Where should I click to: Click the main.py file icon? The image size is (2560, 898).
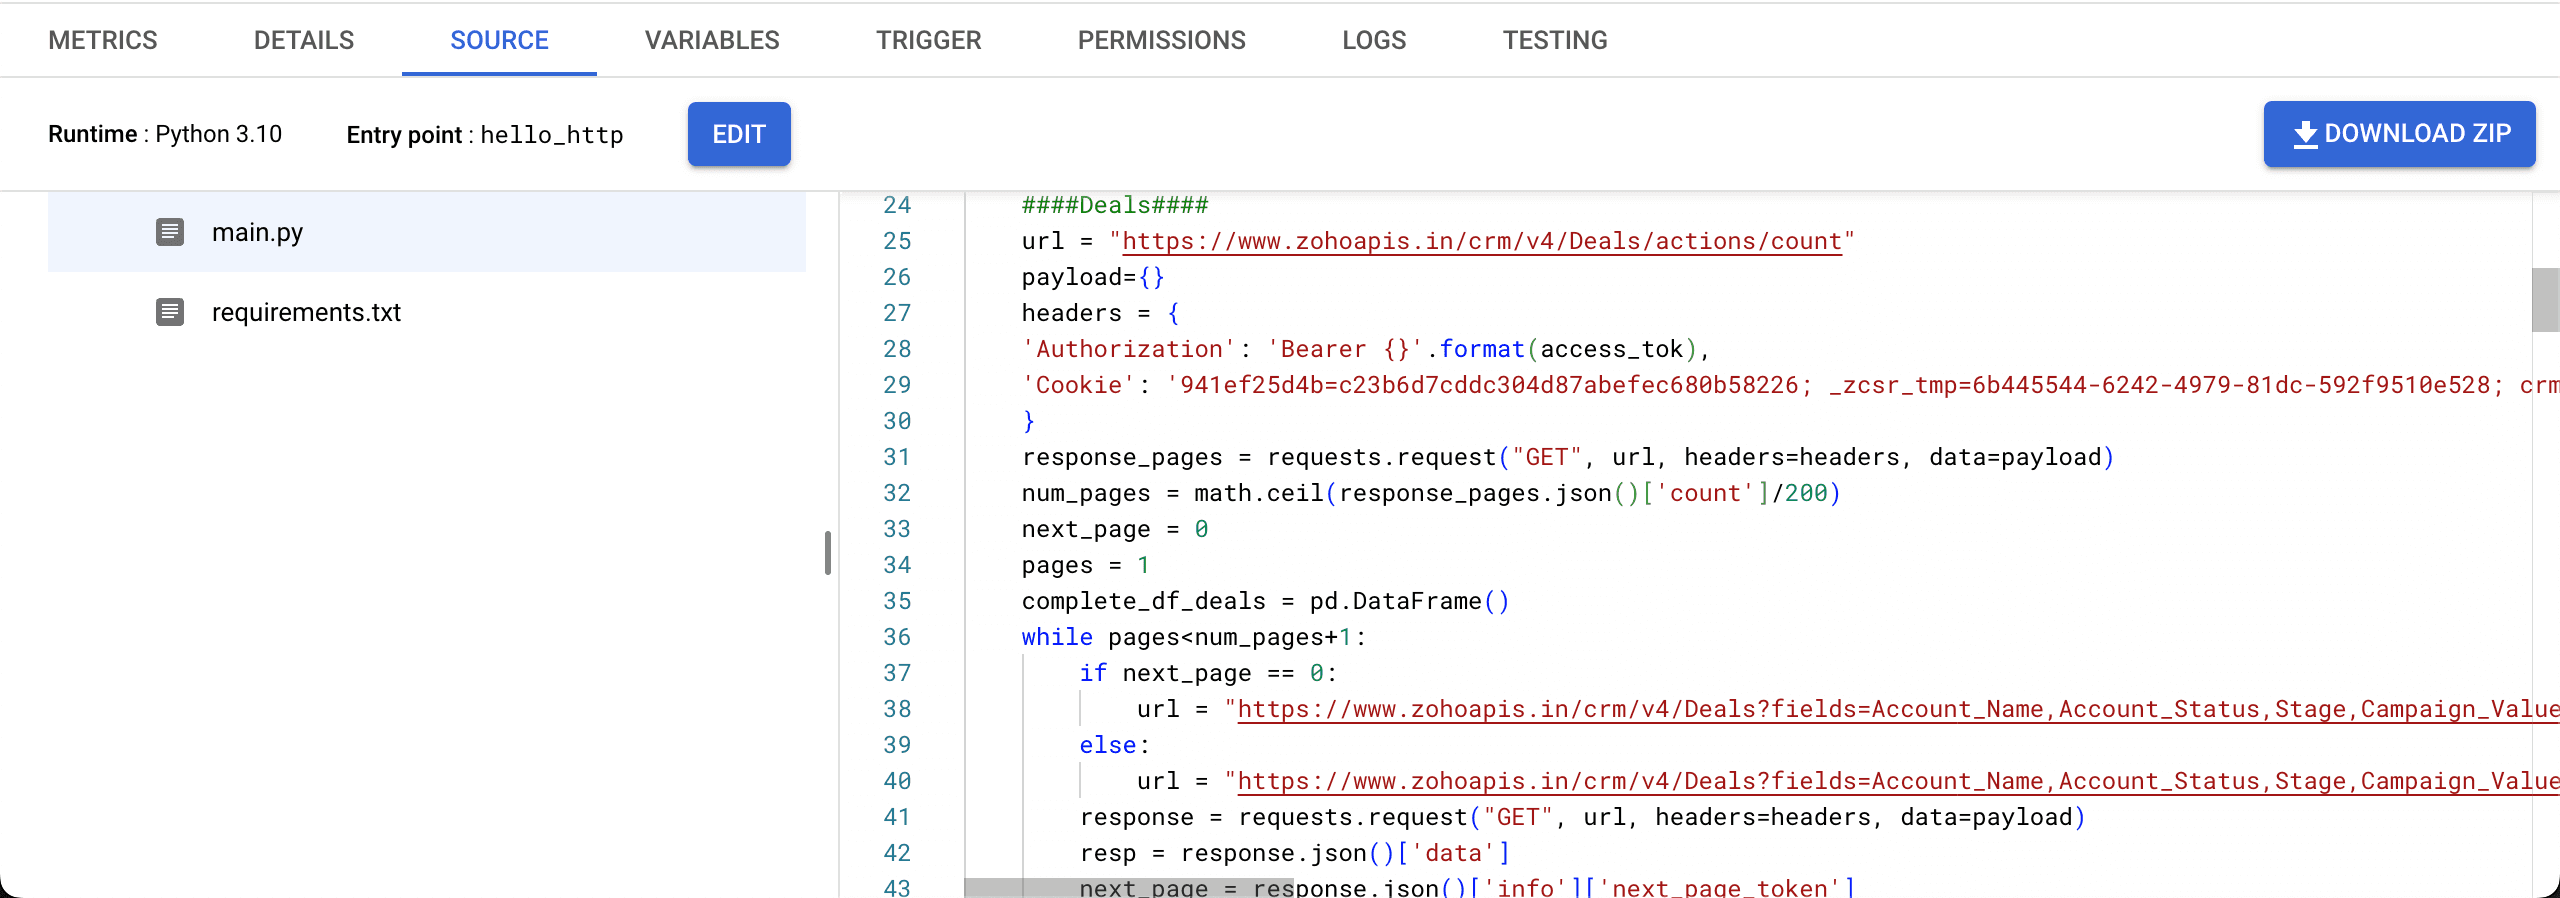point(170,232)
